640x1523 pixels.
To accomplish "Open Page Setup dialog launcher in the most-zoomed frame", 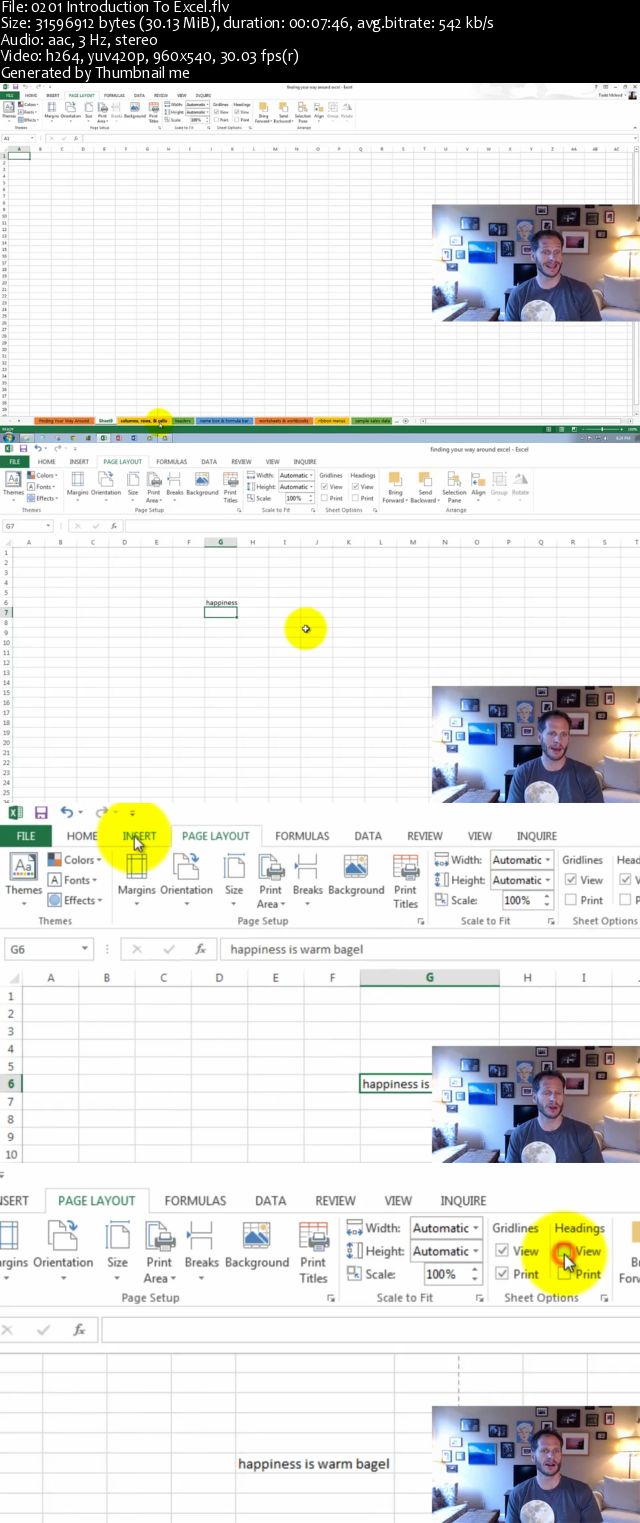I will tap(331, 1298).
